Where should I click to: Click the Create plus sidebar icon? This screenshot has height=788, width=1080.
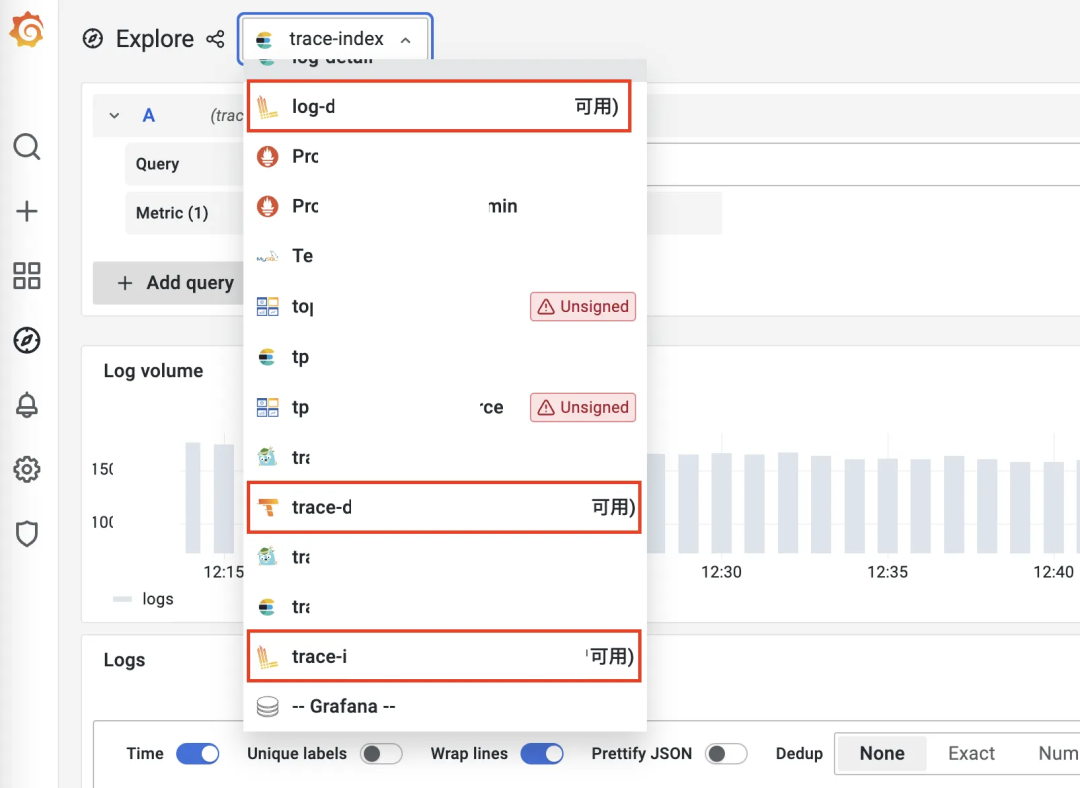(27, 211)
